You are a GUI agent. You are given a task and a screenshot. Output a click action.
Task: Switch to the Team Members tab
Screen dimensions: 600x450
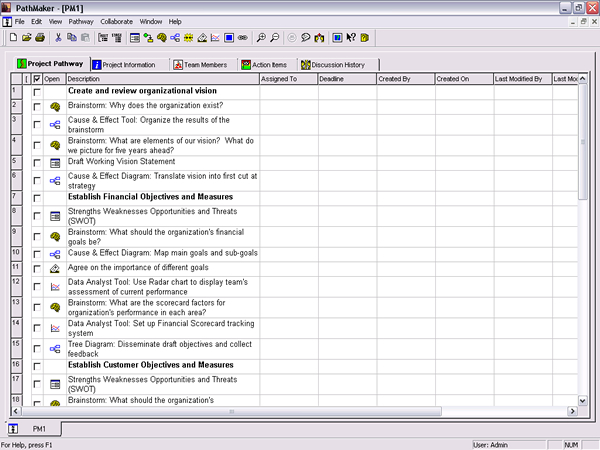[202, 64]
